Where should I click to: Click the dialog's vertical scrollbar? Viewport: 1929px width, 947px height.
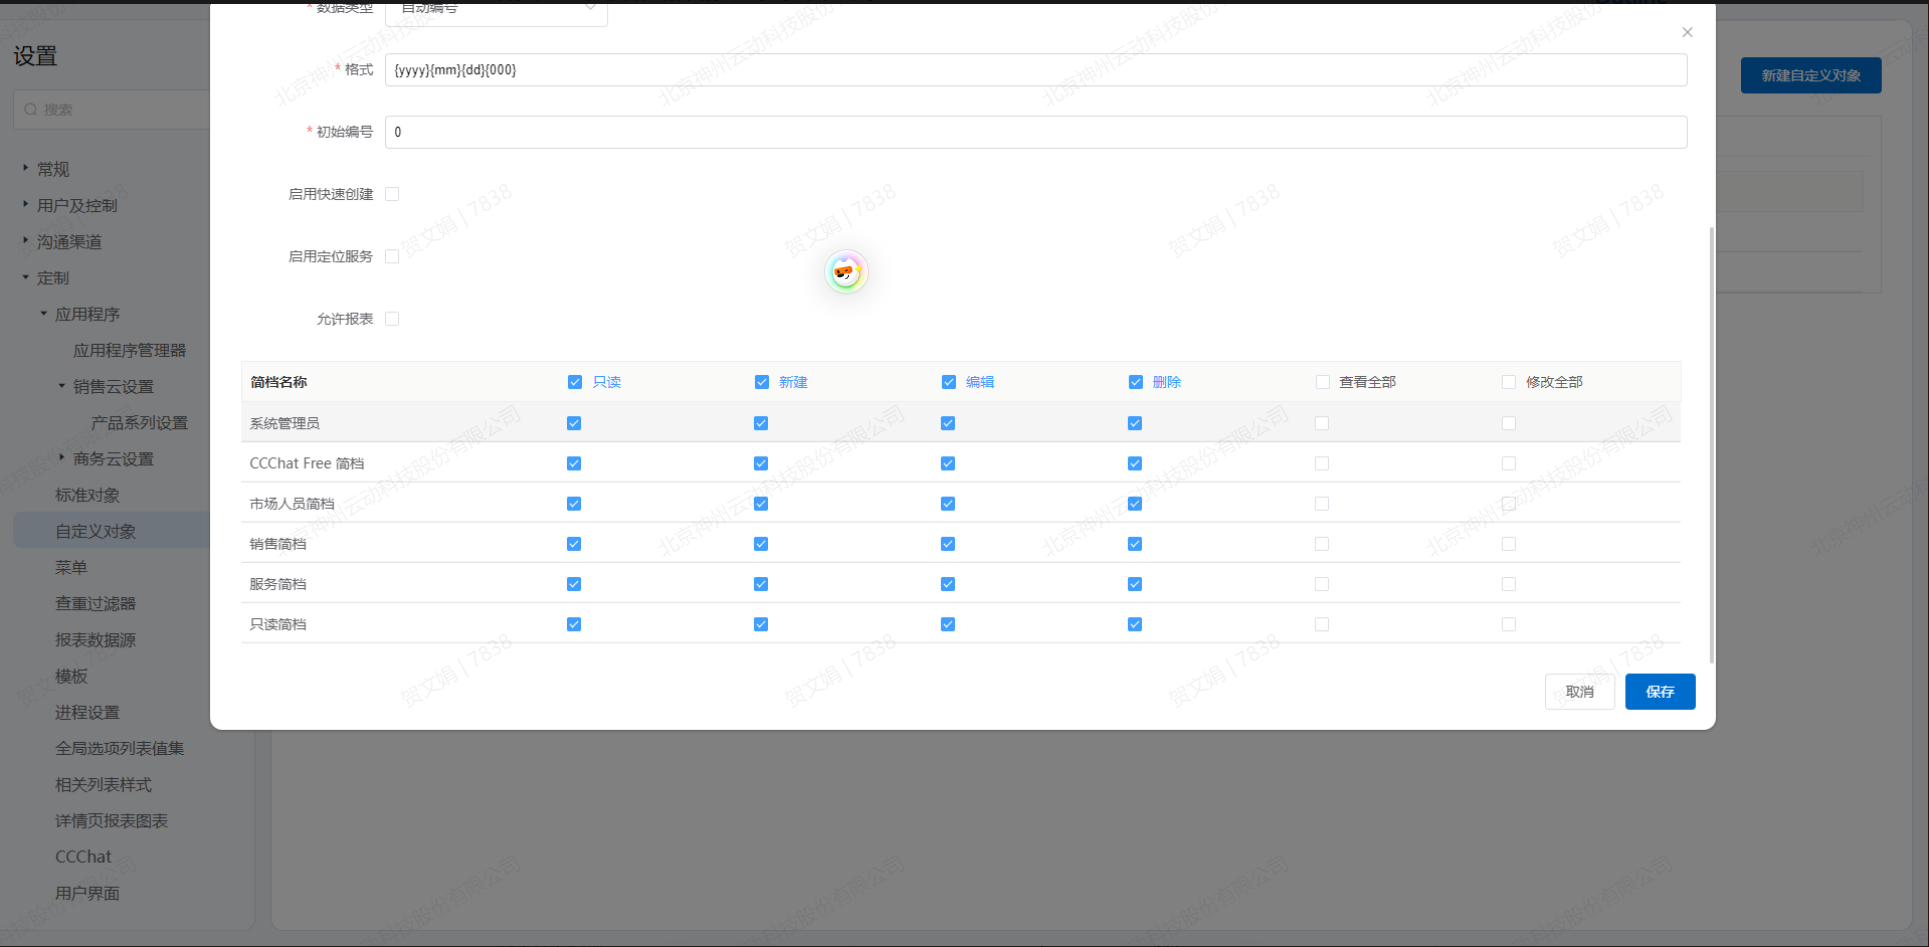coord(1711,440)
